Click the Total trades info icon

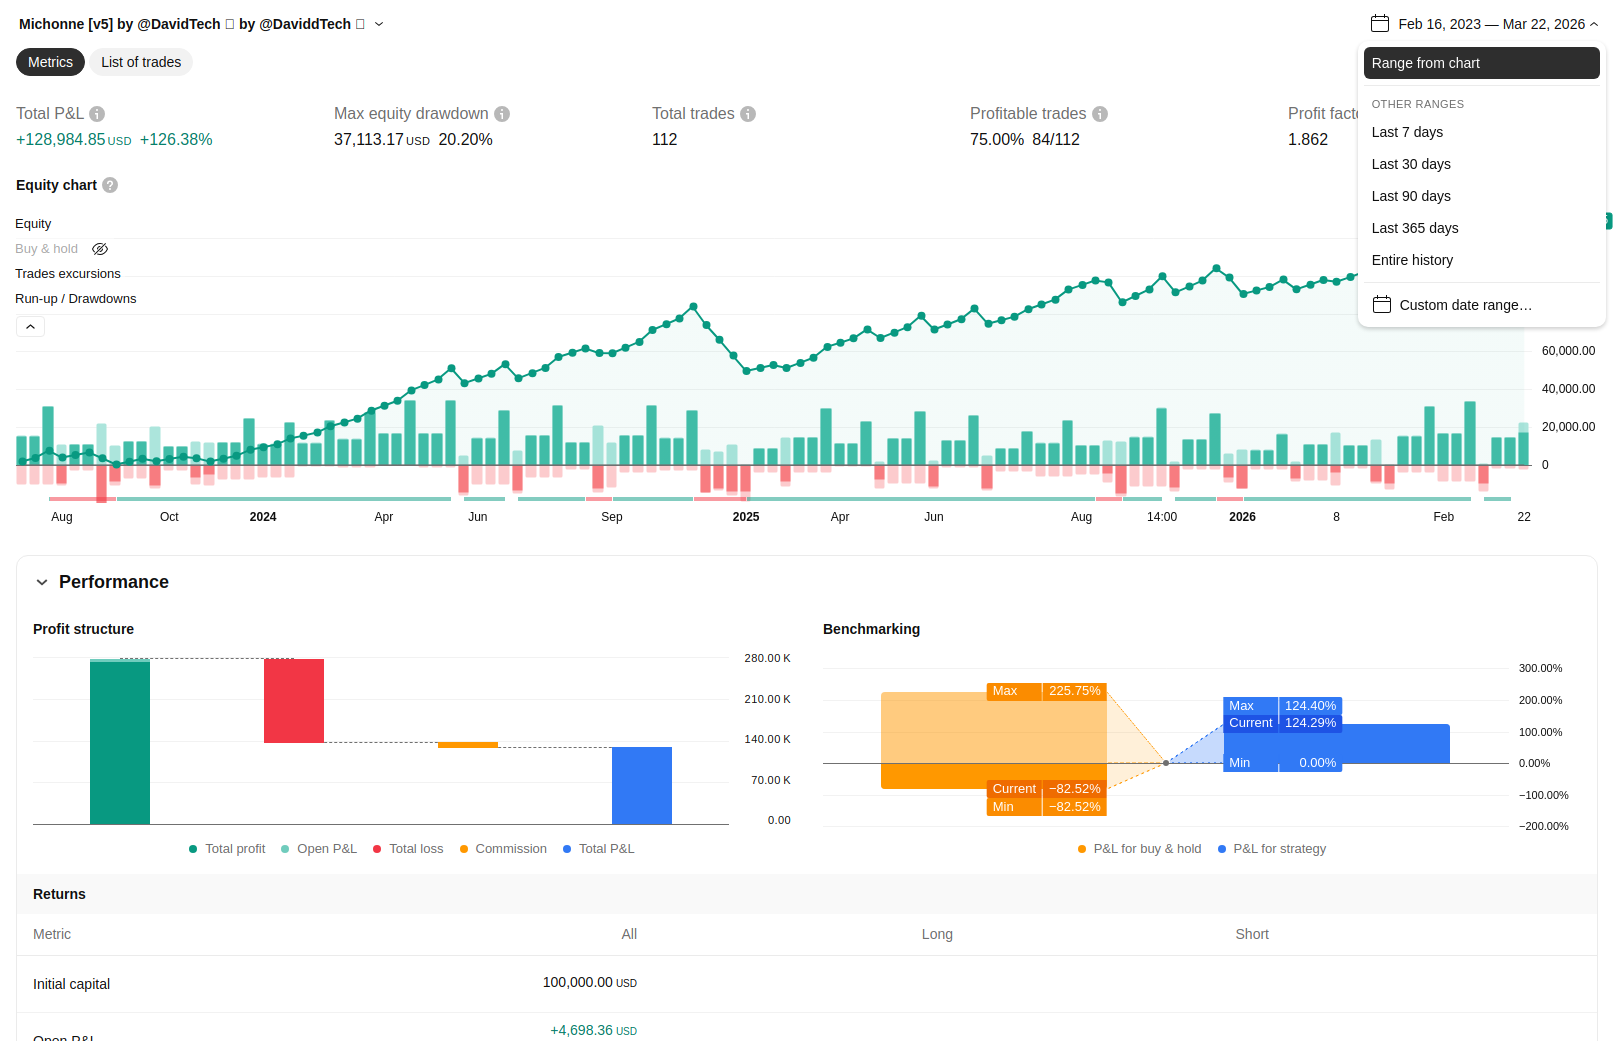point(748,114)
